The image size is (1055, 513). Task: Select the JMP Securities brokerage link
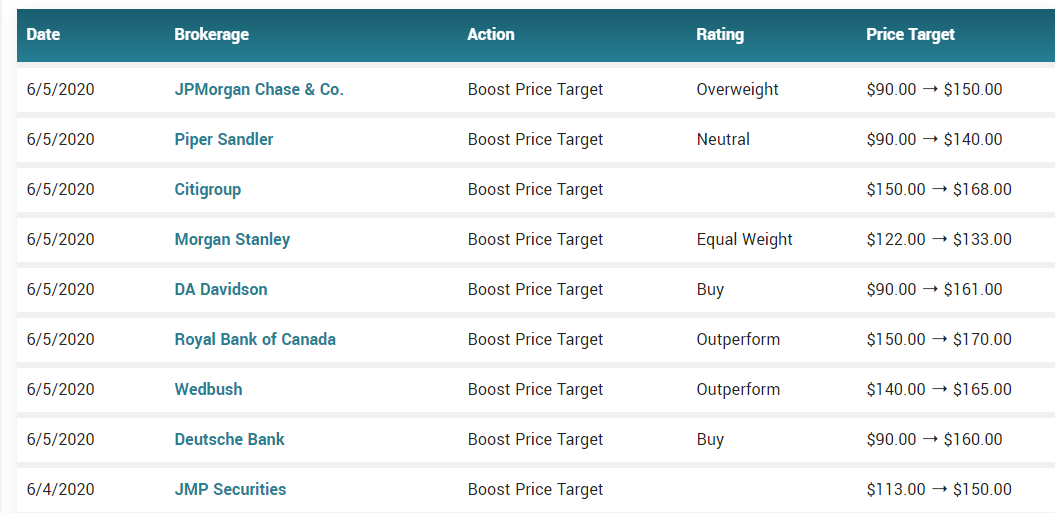tap(230, 489)
